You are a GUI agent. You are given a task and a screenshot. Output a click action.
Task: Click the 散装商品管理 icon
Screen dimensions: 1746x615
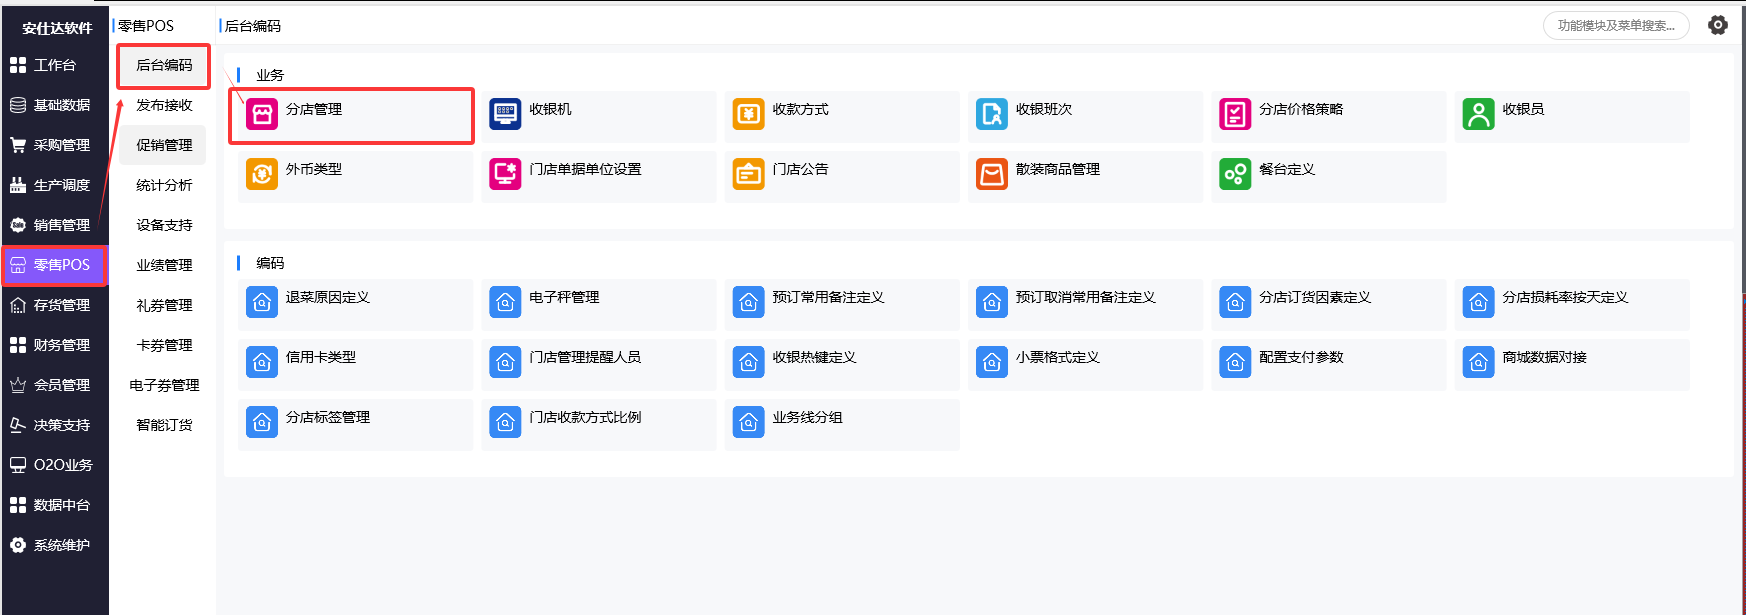pos(992,175)
